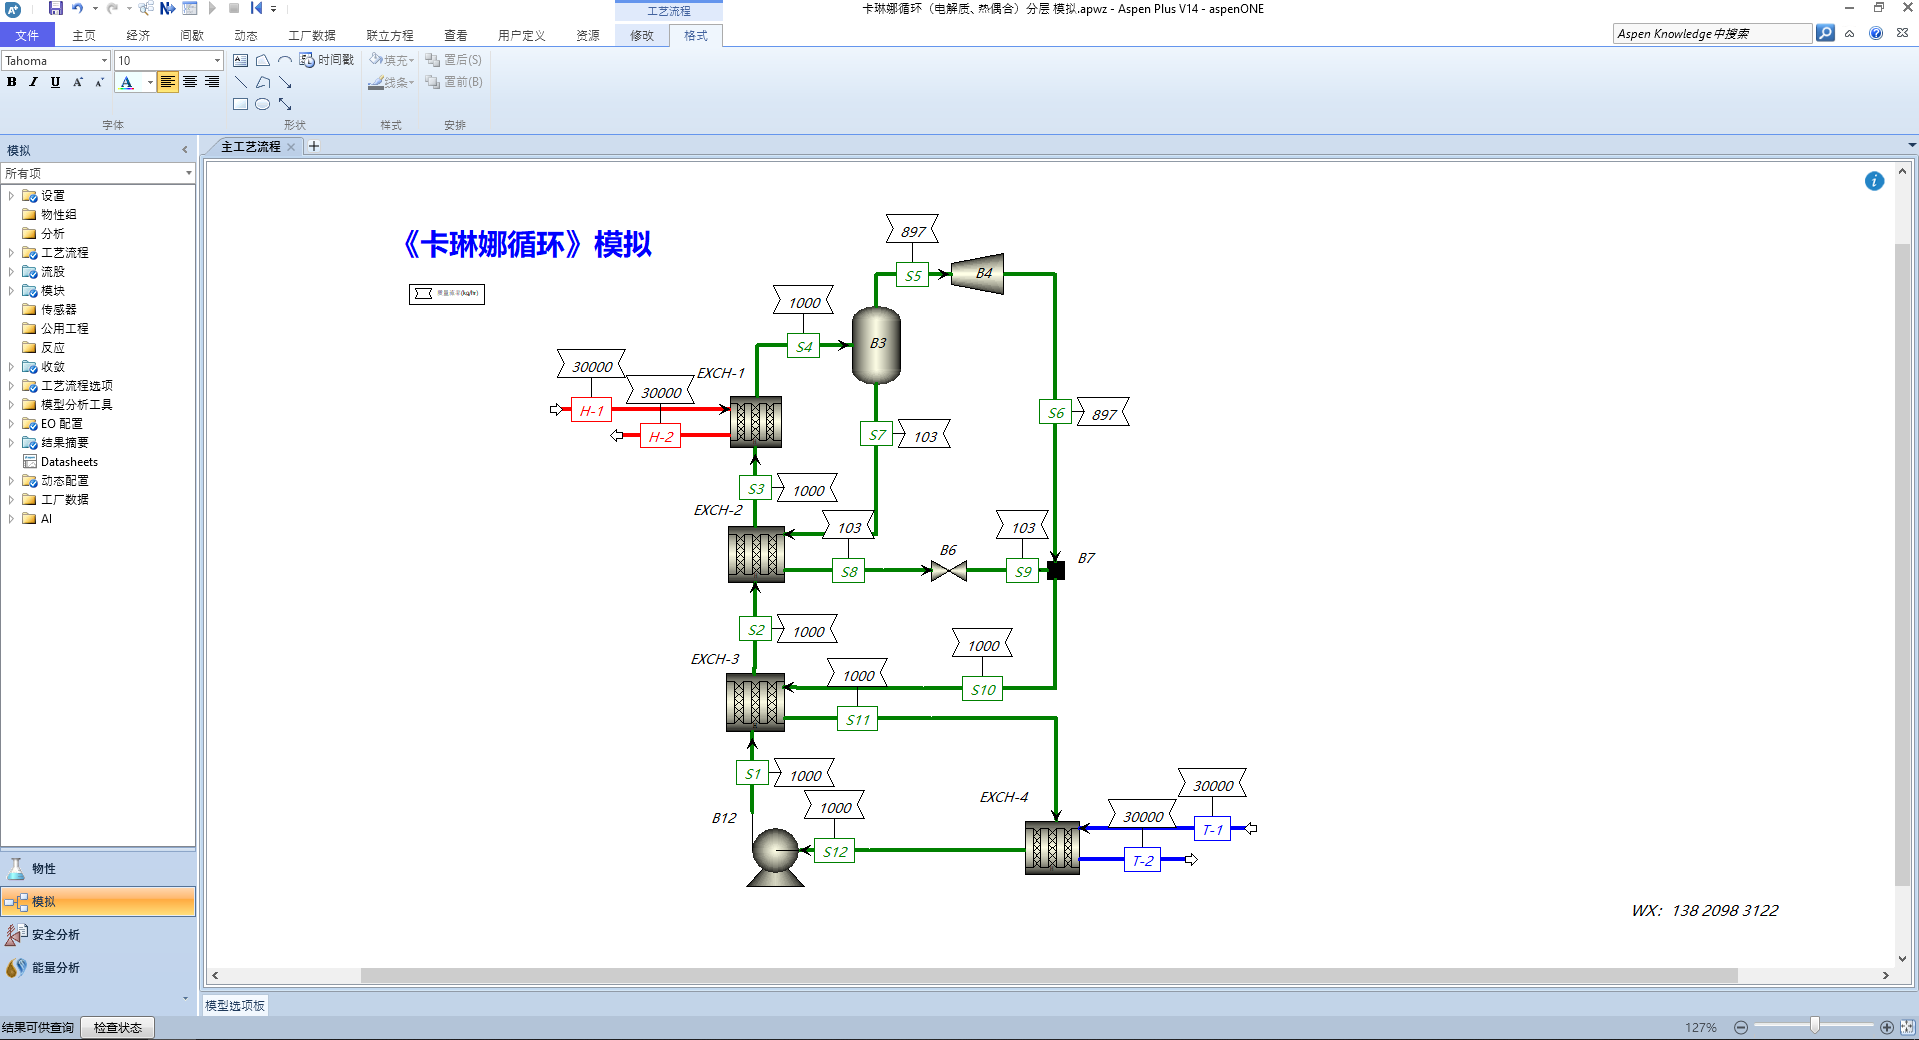Close the 主工艺流程 flowsheet tab

(x=291, y=147)
